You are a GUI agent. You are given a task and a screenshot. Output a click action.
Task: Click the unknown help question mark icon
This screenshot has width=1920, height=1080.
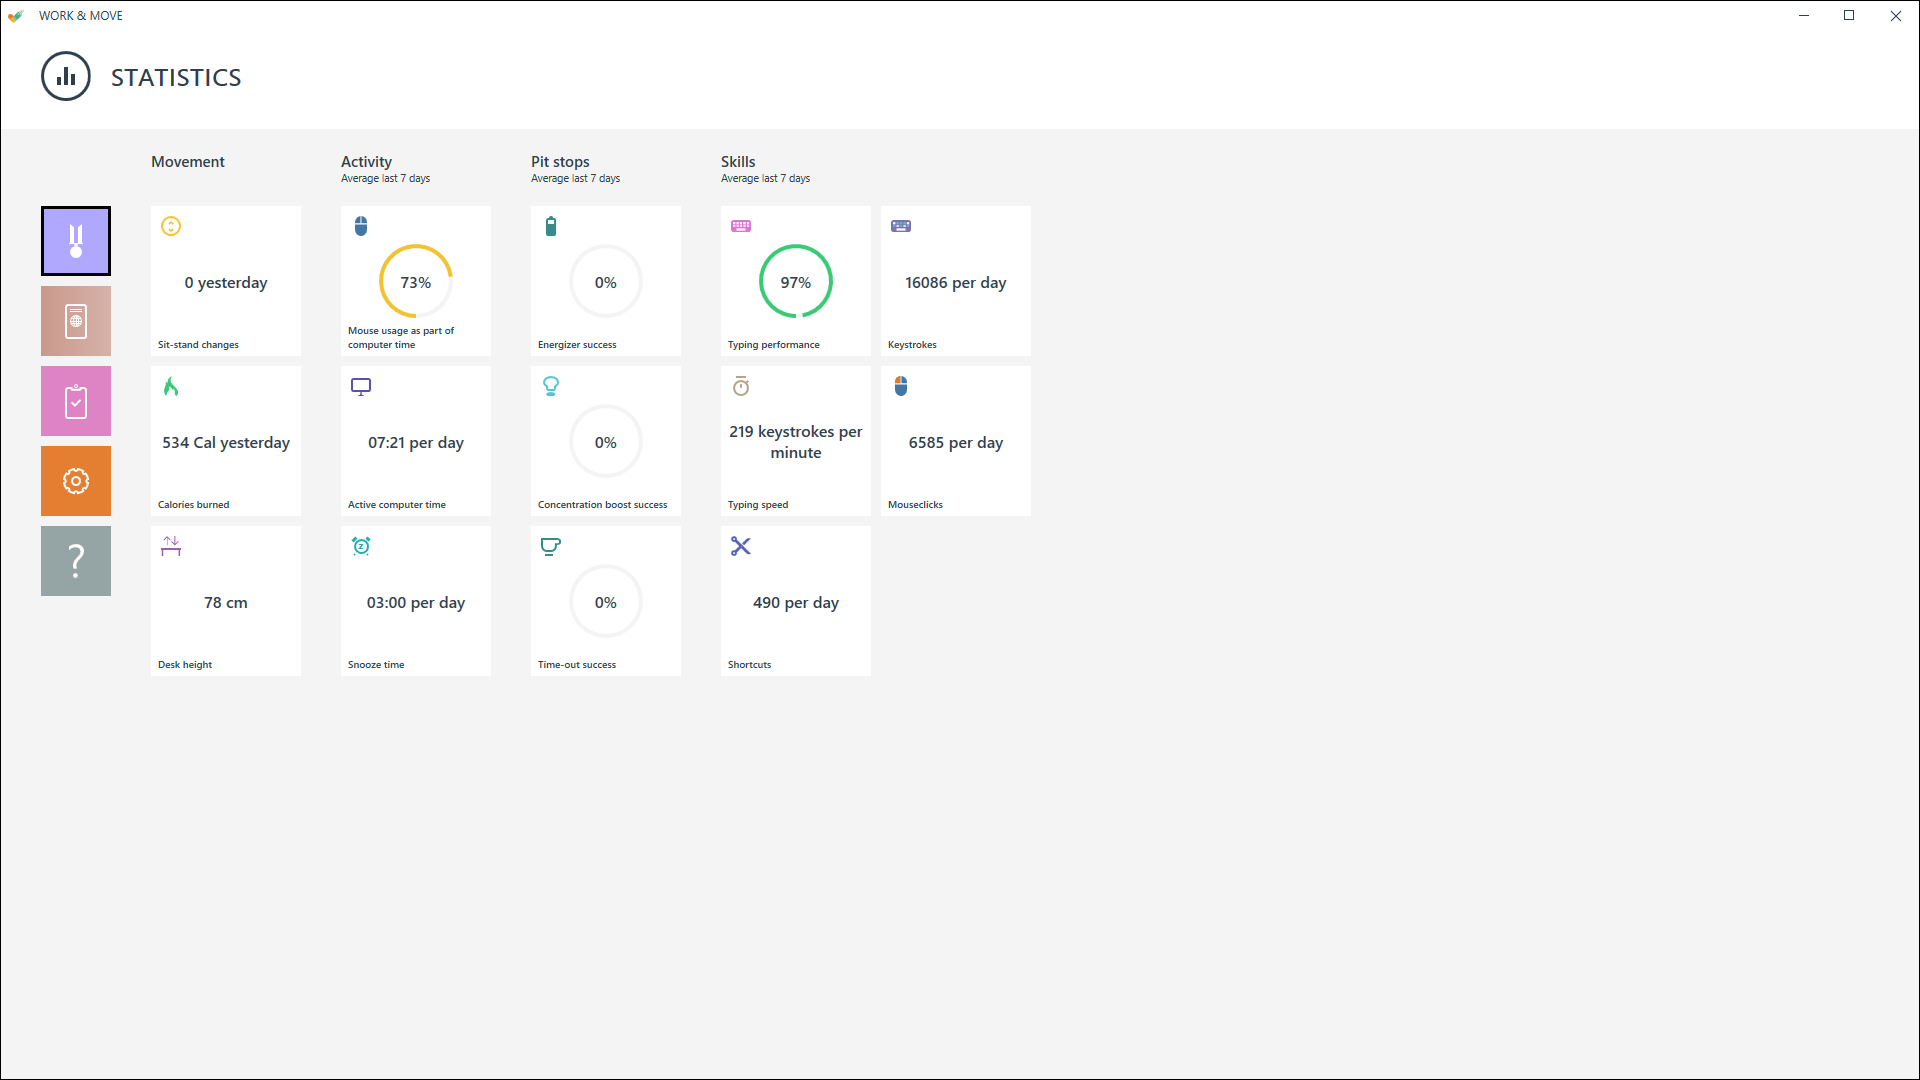point(75,560)
